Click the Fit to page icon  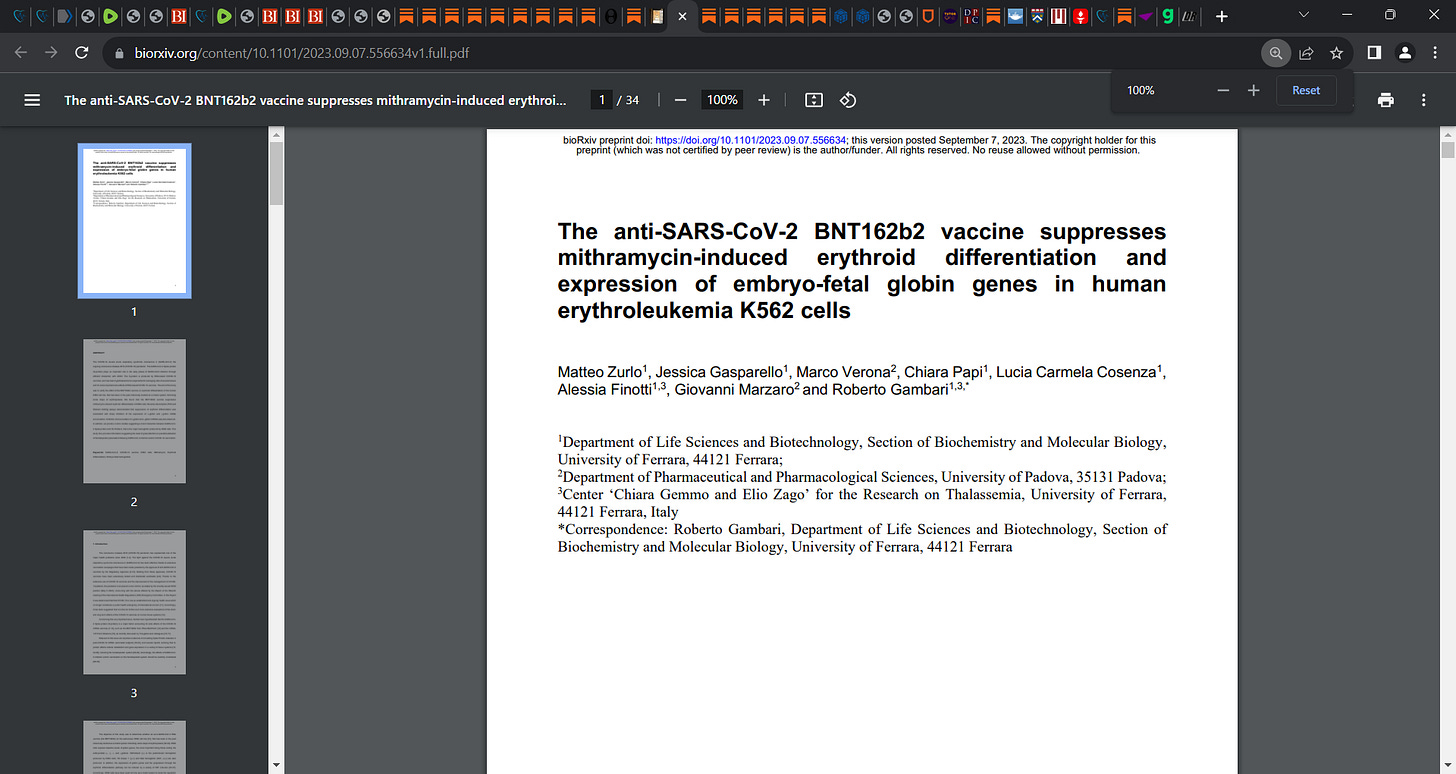(814, 100)
